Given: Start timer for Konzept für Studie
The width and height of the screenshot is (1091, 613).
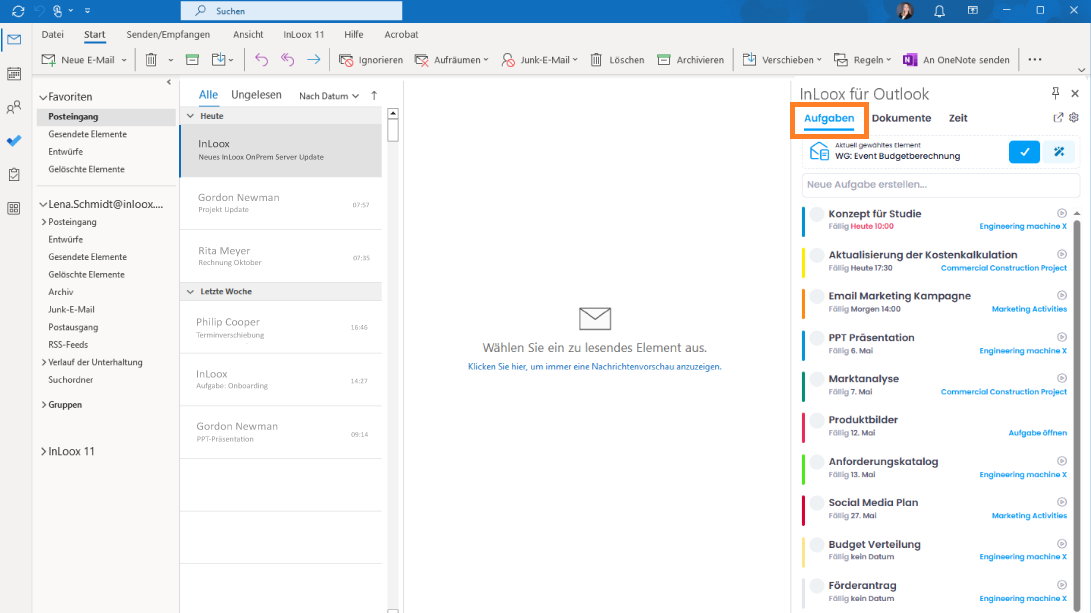Looking at the screenshot, I should 1062,214.
